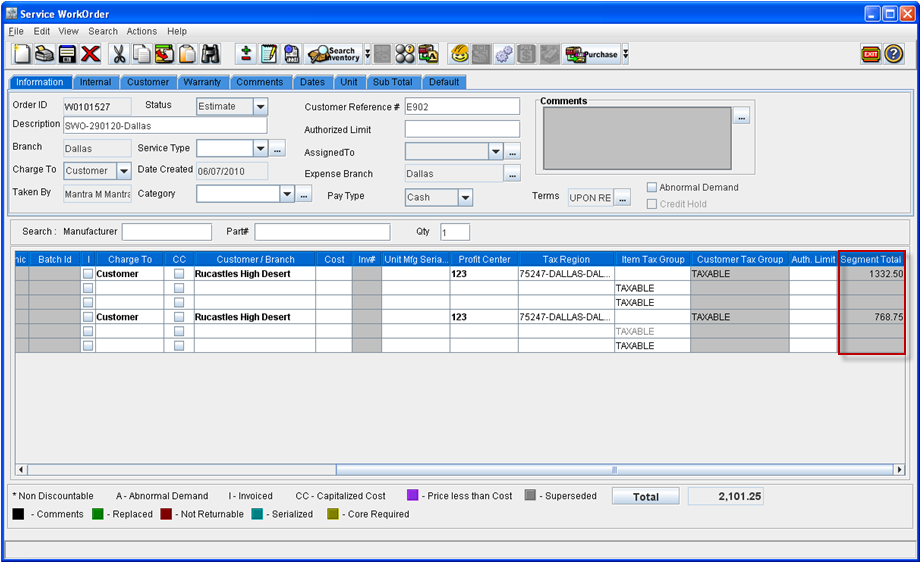
Task: Click the red box and letter A toolbar icon
Action: pyautogui.click(x=428, y=54)
